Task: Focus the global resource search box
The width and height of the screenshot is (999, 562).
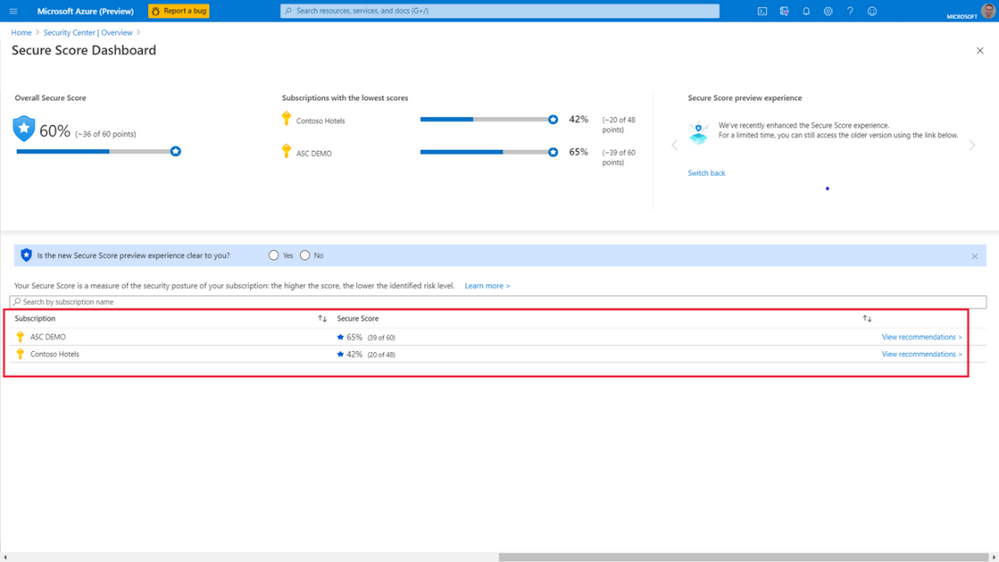Action: [500, 11]
